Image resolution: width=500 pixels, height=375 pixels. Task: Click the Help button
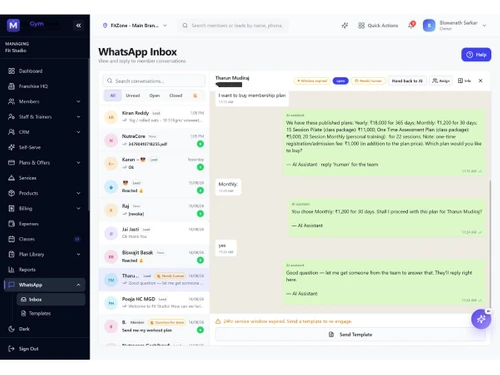[x=476, y=55]
